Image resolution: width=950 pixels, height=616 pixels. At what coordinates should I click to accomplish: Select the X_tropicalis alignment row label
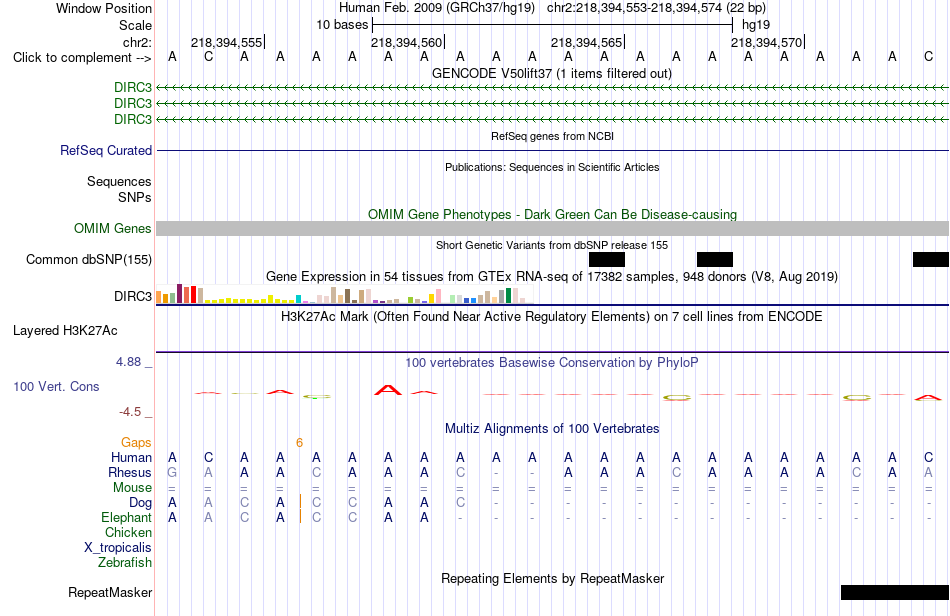coord(118,548)
